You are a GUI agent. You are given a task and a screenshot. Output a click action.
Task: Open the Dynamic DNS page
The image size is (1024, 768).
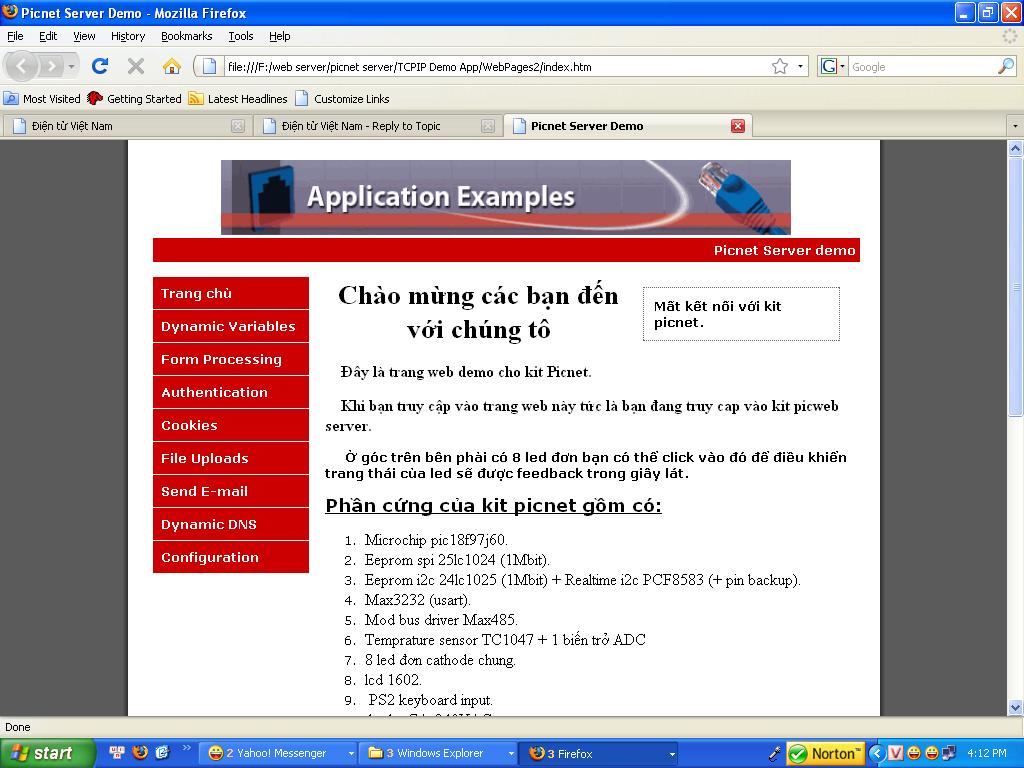231,524
